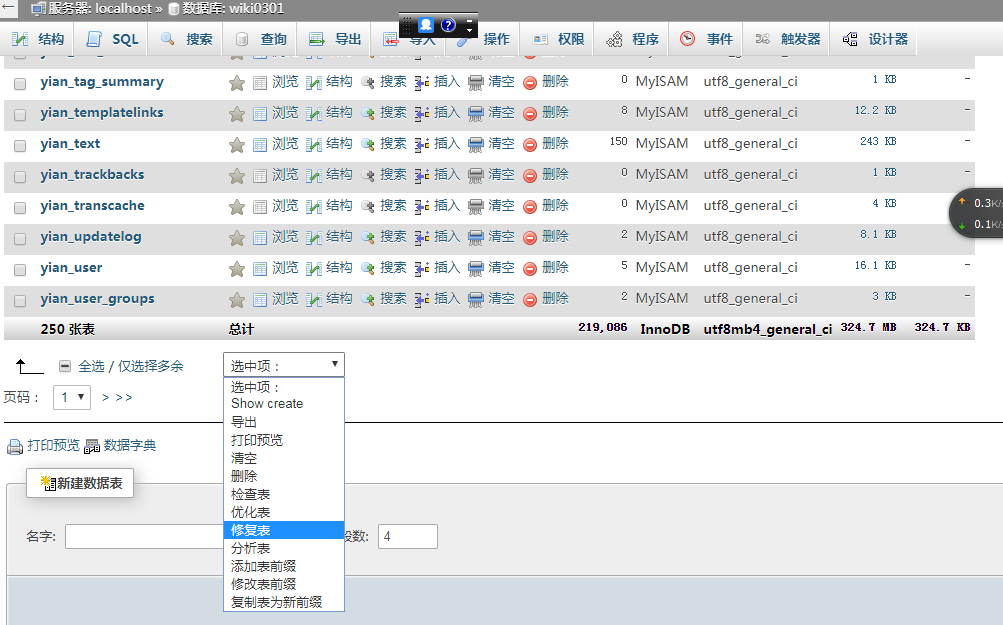1003x625 pixels.
Task: Check the yian_tag_summary checkbox
Action: coord(20,84)
